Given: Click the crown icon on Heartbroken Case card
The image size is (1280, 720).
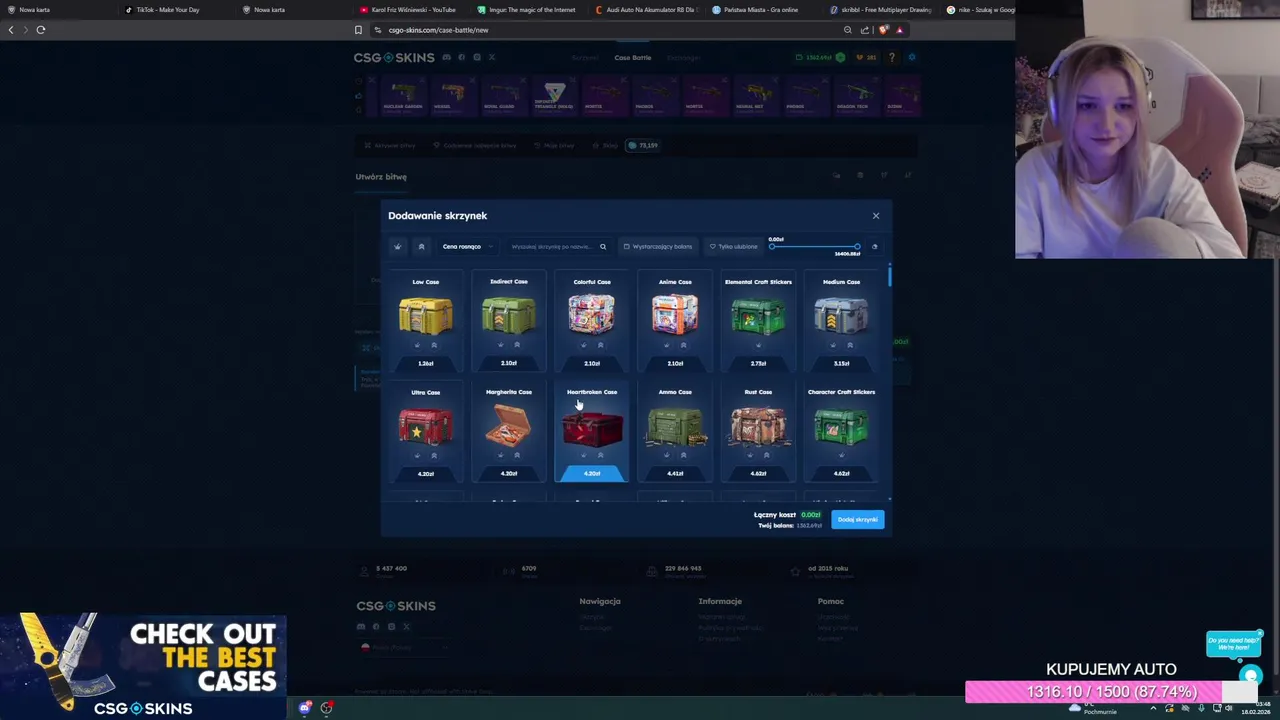Looking at the screenshot, I should [x=583, y=455].
